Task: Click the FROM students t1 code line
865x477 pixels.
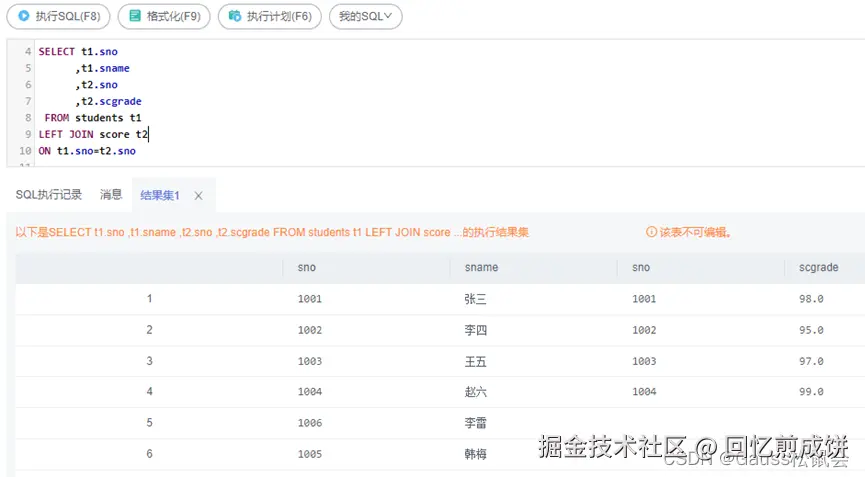Action: [93, 117]
